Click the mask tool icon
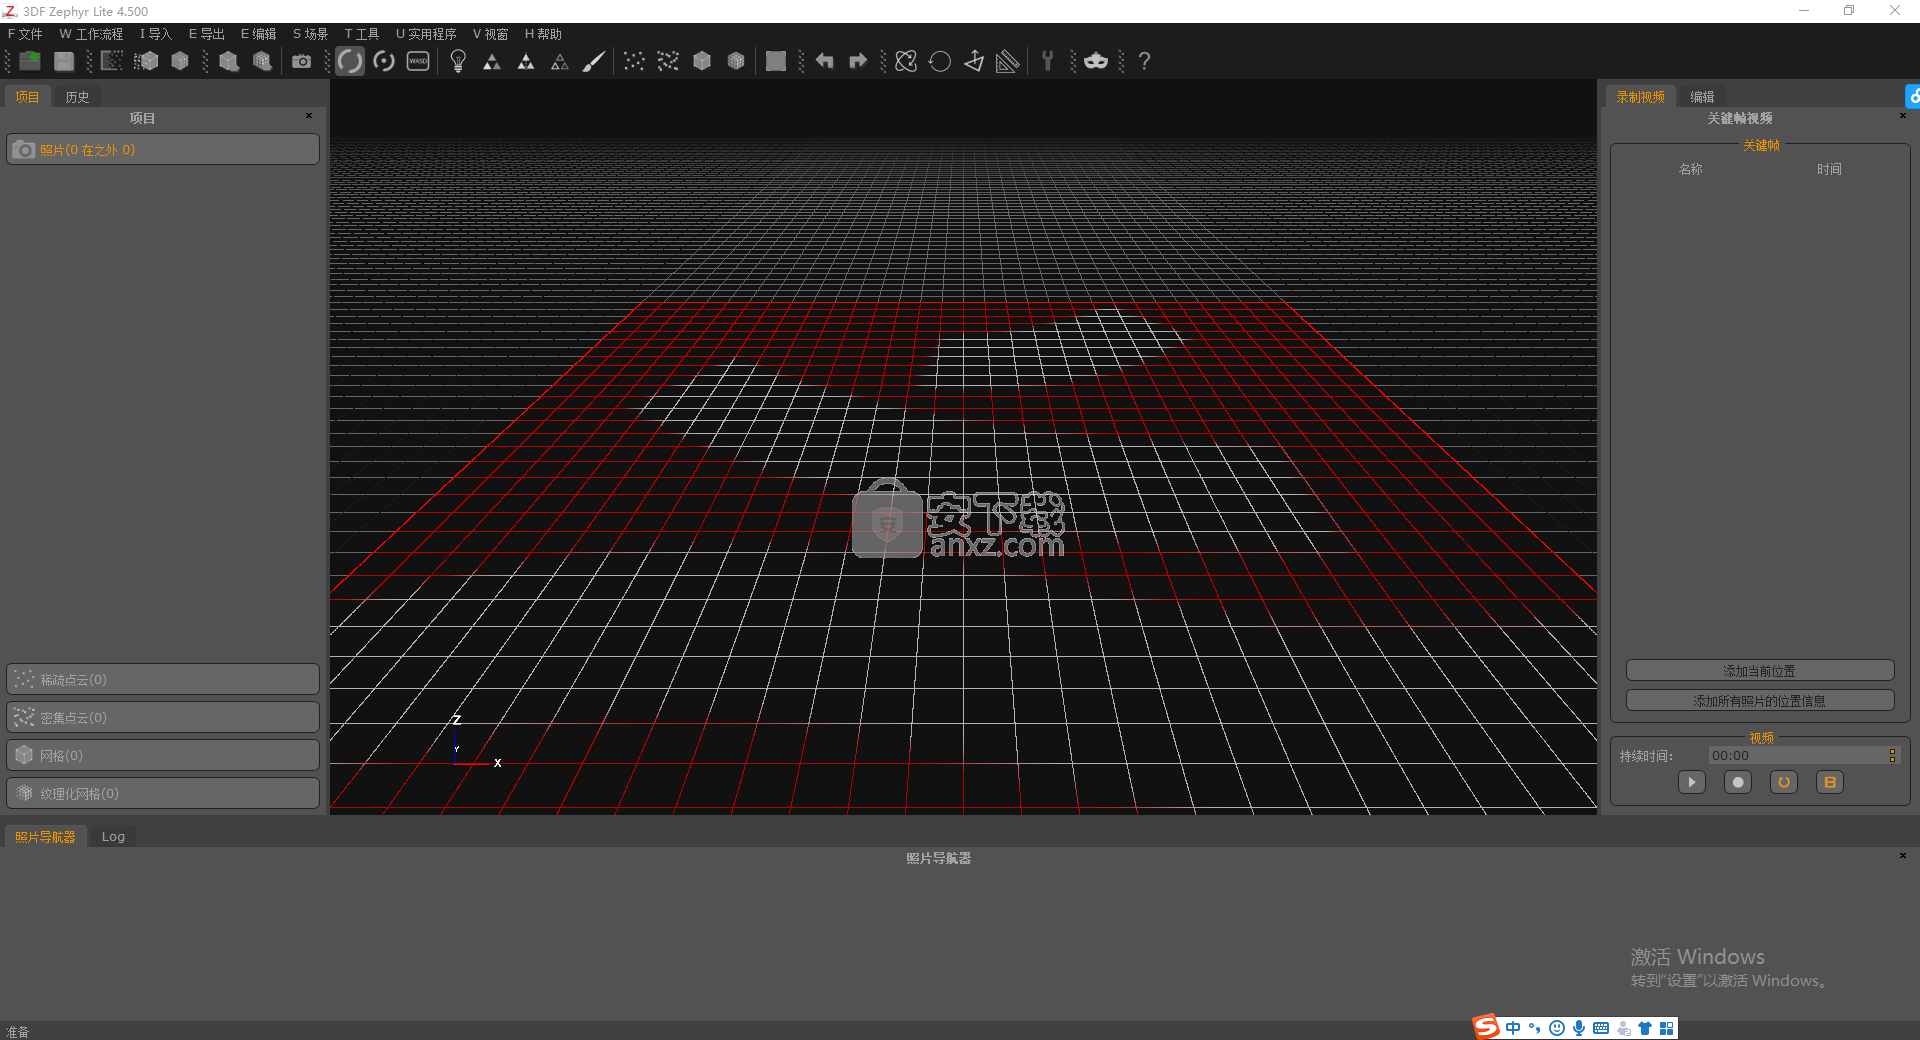The width and height of the screenshot is (1920, 1040). pos(1096,61)
